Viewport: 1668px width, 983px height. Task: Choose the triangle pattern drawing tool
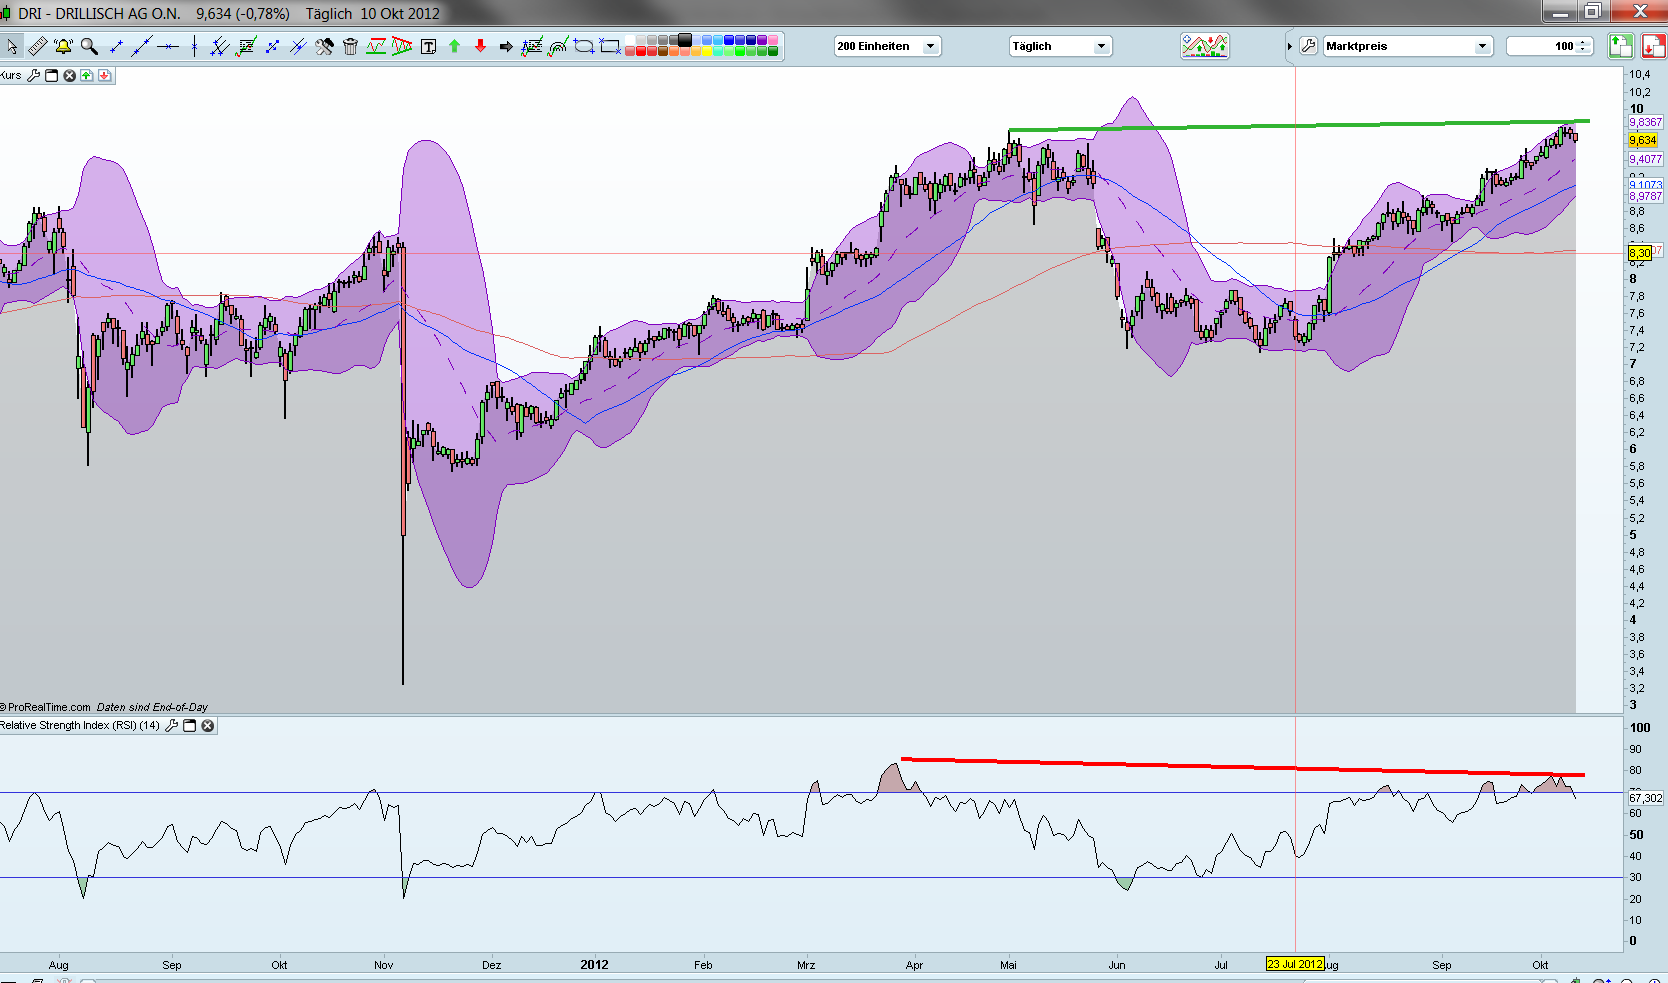(x=402, y=46)
